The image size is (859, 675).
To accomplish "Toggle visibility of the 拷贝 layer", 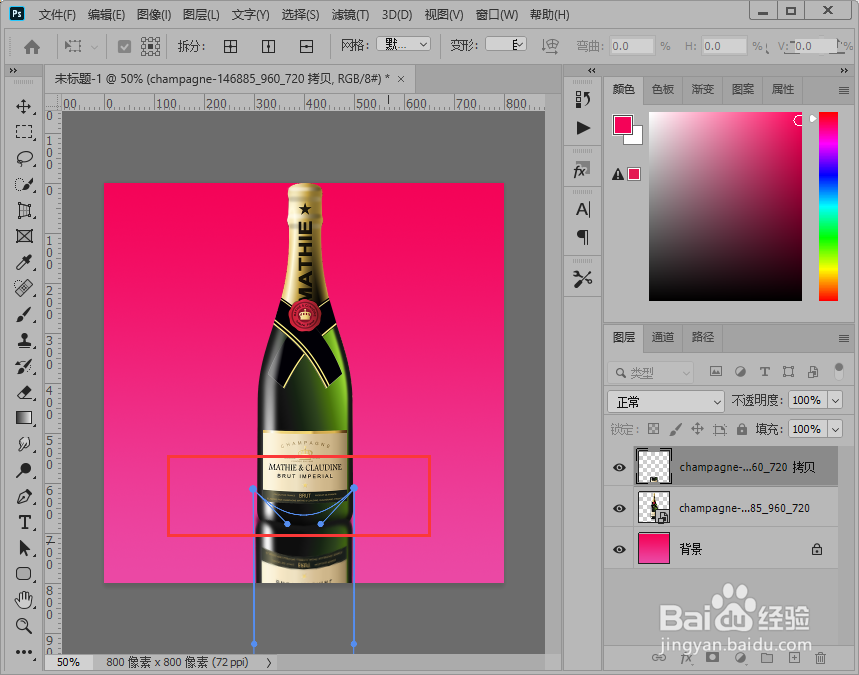I will pyautogui.click(x=619, y=467).
